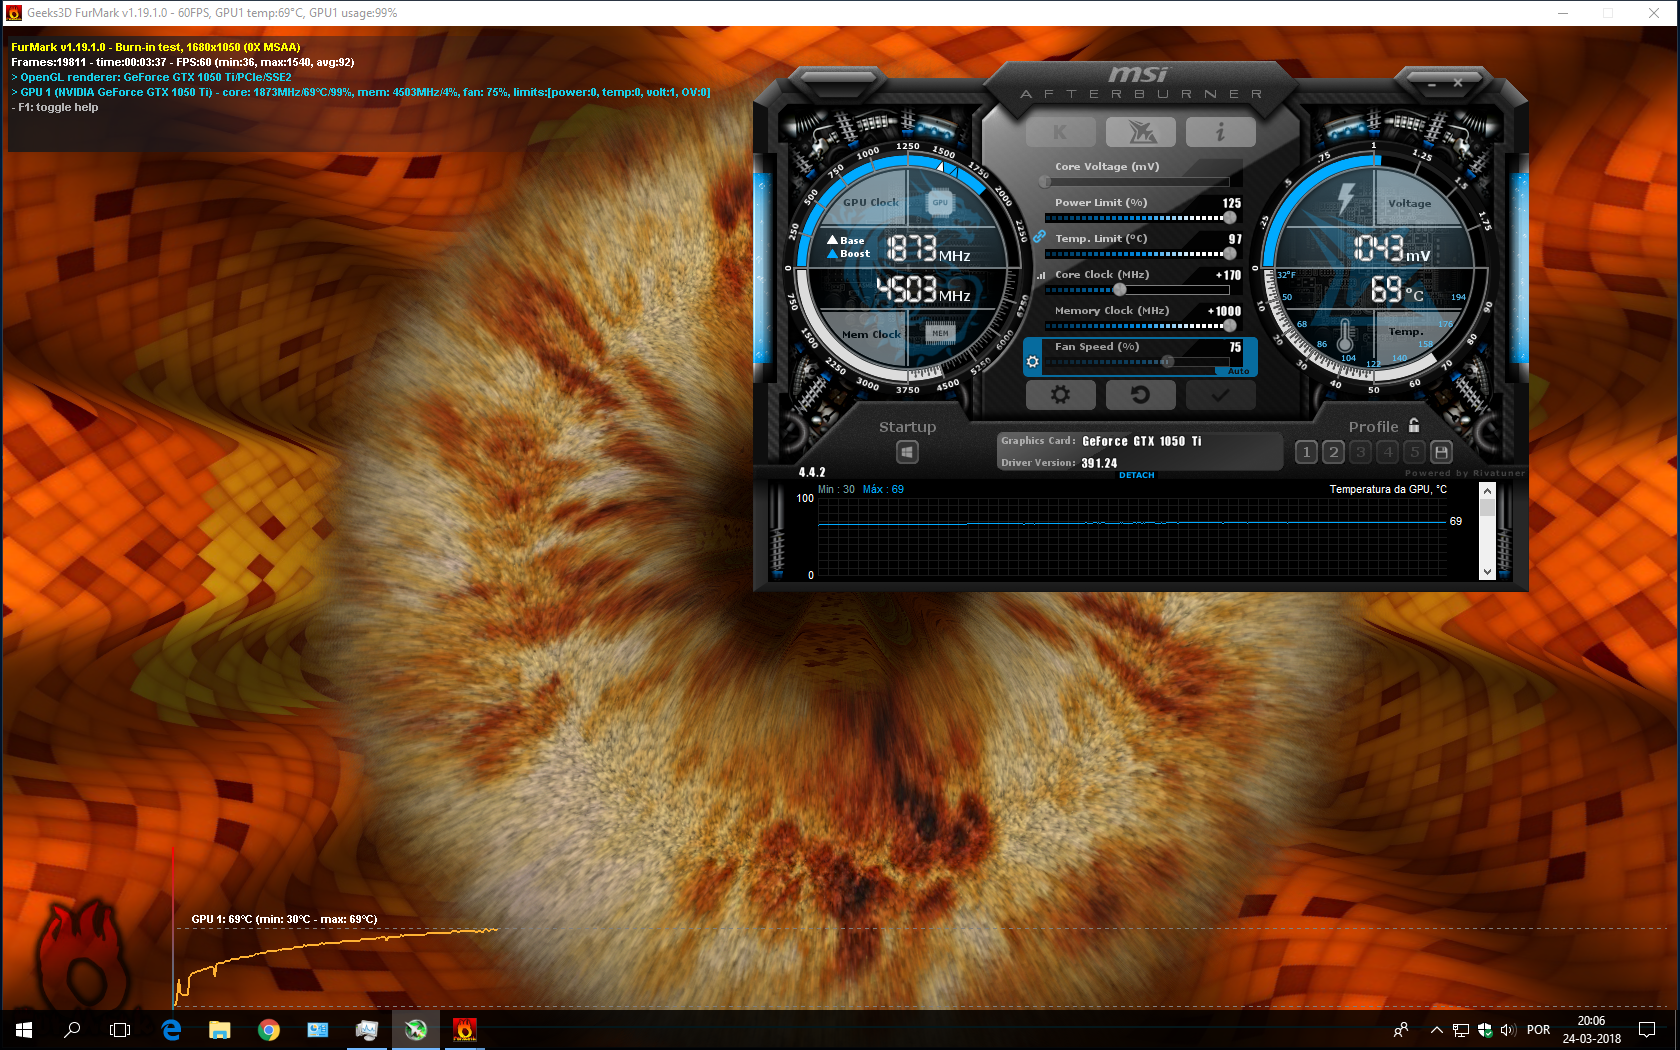Image resolution: width=1680 pixels, height=1050 pixels.
Task: Switch to MSI Afterburner taskbar icon
Action: coord(416,1030)
